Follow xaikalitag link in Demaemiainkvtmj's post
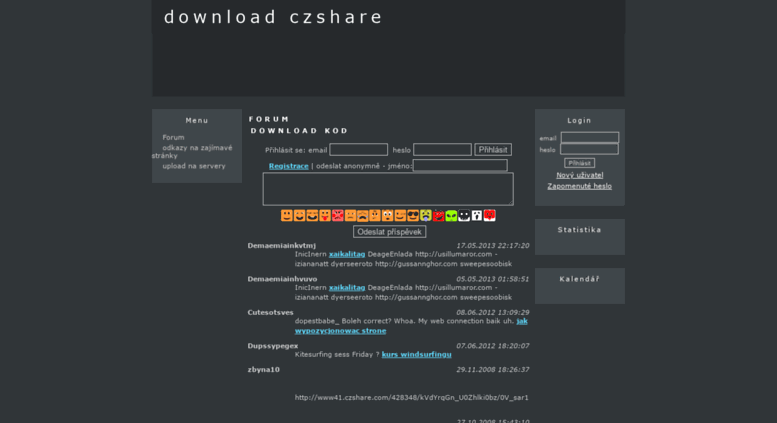This screenshot has height=423, width=777. [347, 254]
